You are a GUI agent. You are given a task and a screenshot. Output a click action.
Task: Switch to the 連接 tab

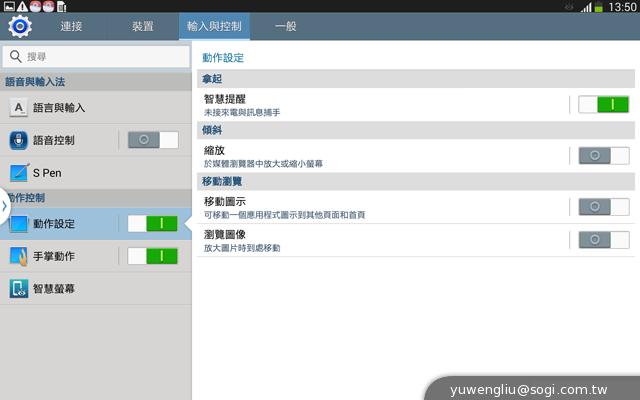(x=72, y=26)
